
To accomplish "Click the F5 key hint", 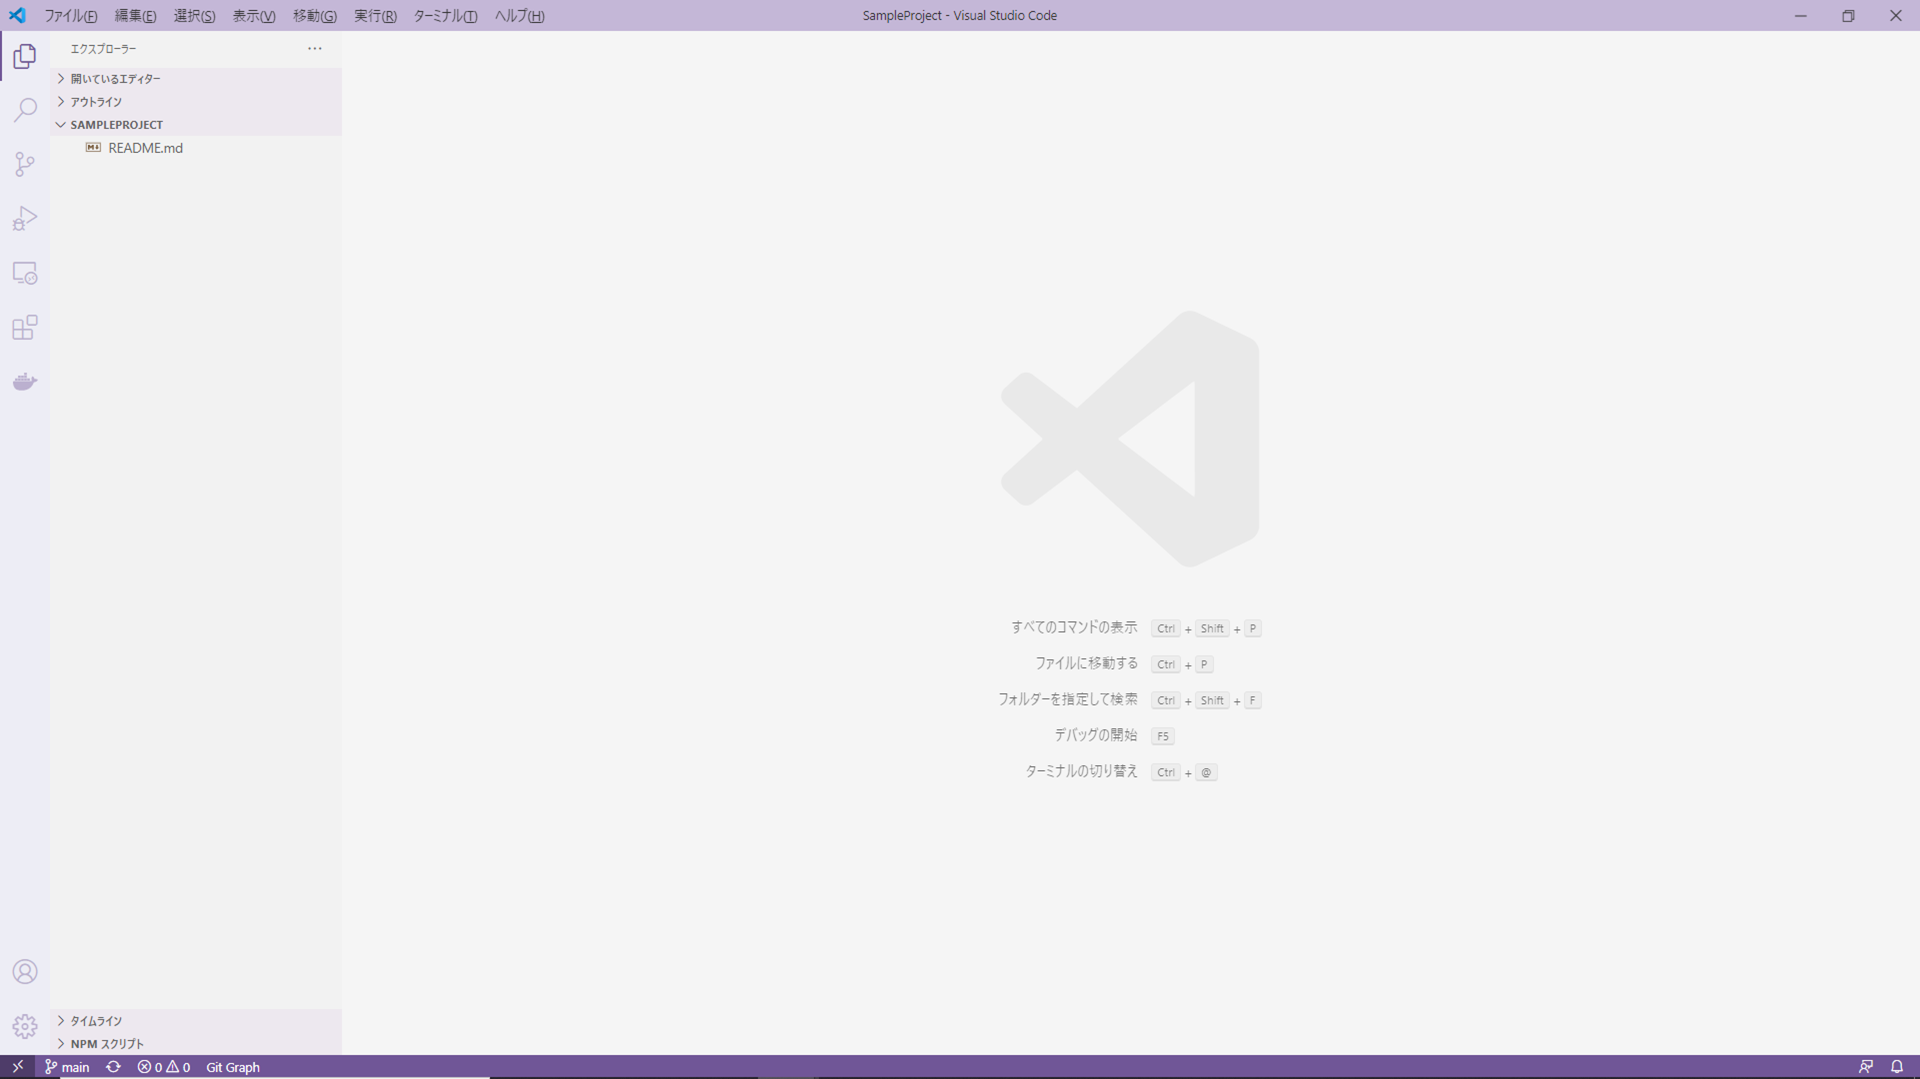I will coord(1162,736).
